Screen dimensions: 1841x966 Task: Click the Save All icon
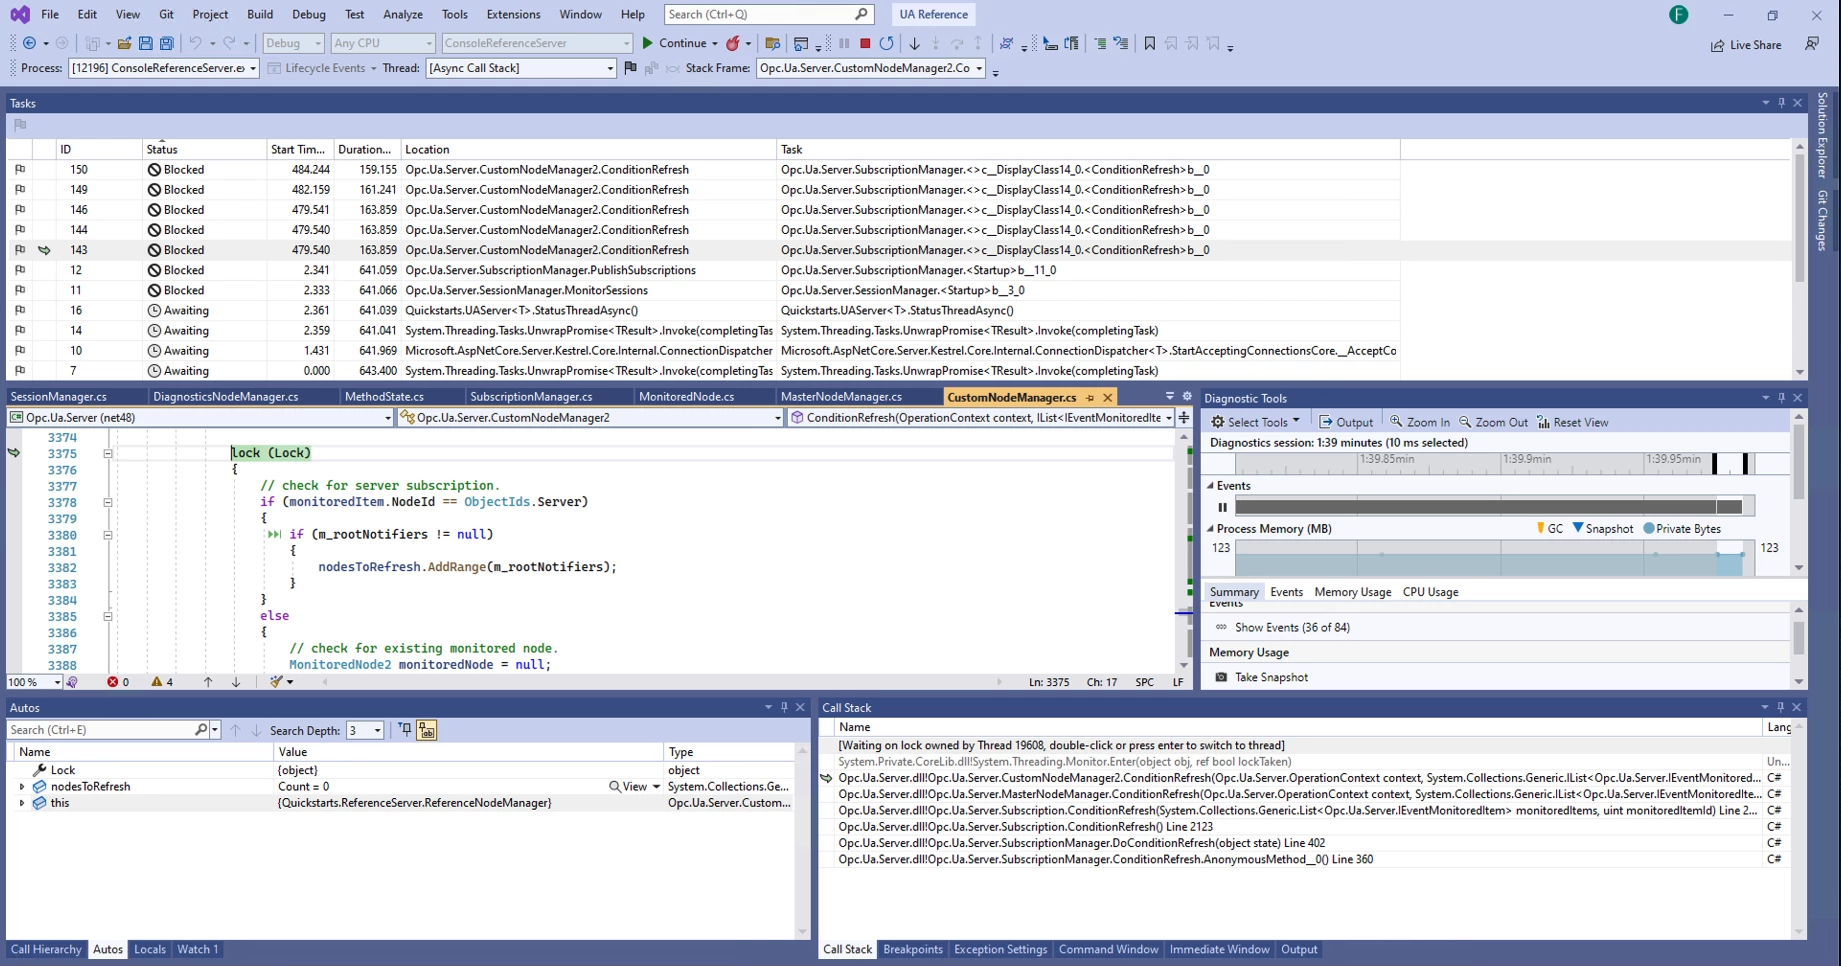click(x=167, y=44)
